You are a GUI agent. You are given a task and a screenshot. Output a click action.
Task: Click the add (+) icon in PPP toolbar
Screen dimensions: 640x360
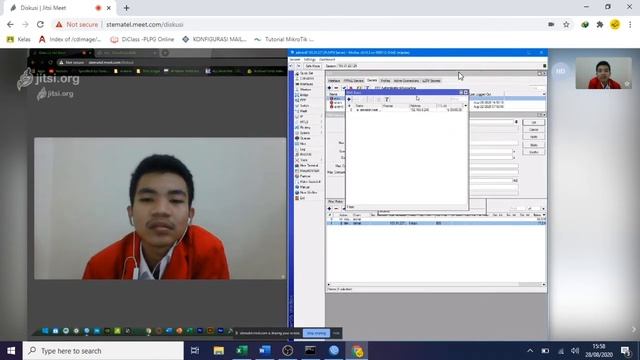(329, 88)
